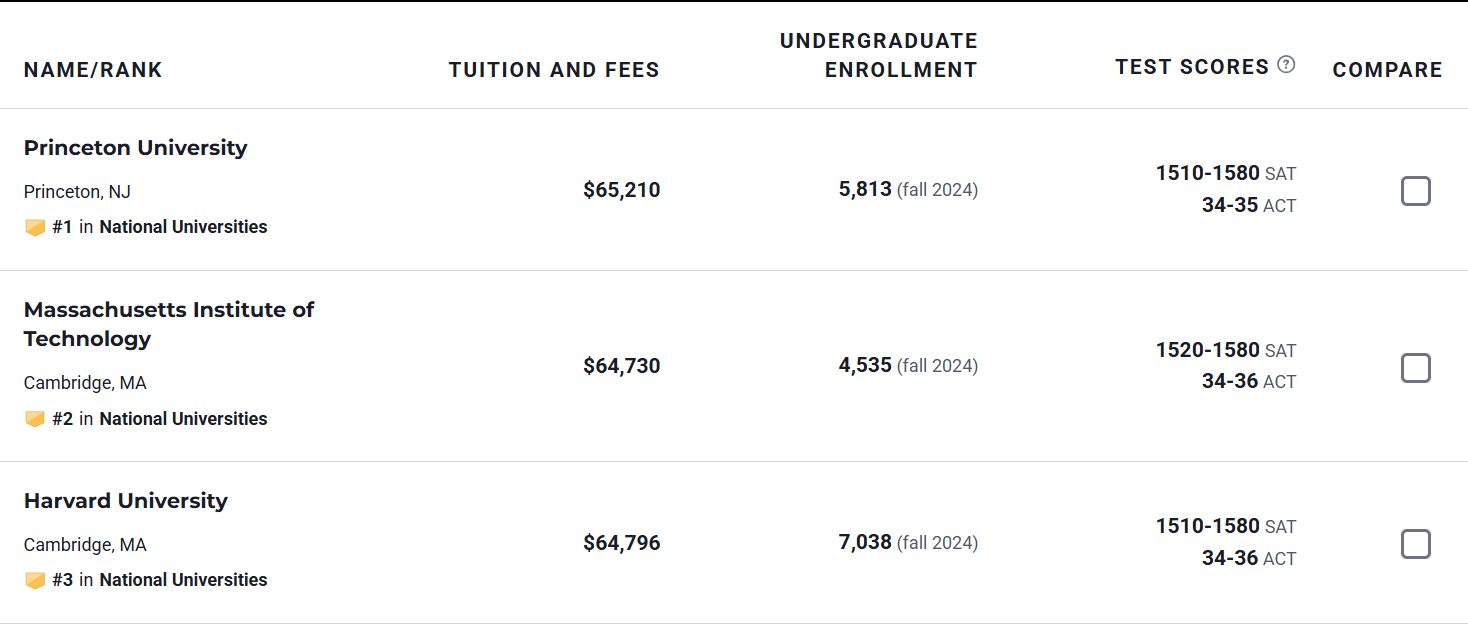The width and height of the screenshot is (1468, 624).
Task: Click the Test Scores help question-mark icon
Action: pyautogui.click(x=1286, y=65)
